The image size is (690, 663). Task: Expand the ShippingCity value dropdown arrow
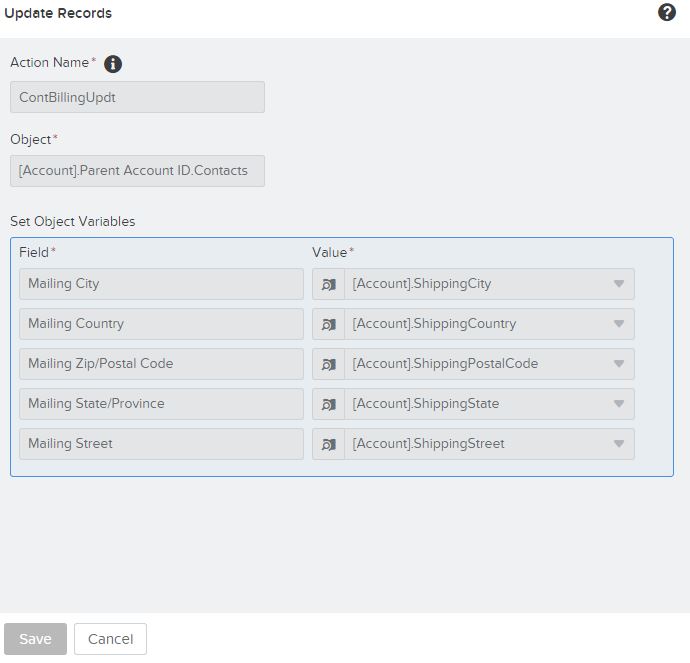(x=618, y=284)
